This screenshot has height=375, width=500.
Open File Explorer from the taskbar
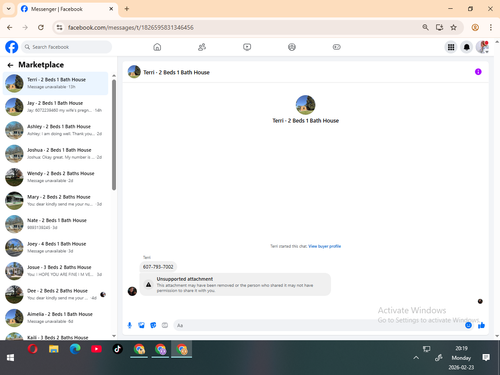point(54,349)
